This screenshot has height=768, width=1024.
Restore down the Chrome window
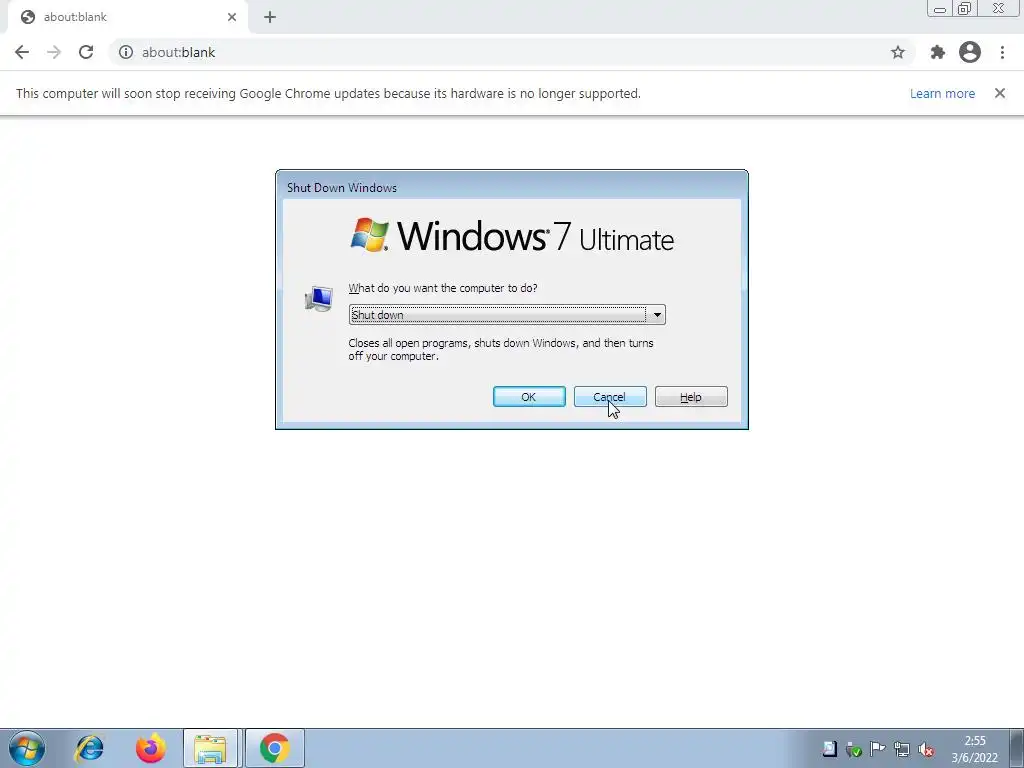(x=964, y=8)
